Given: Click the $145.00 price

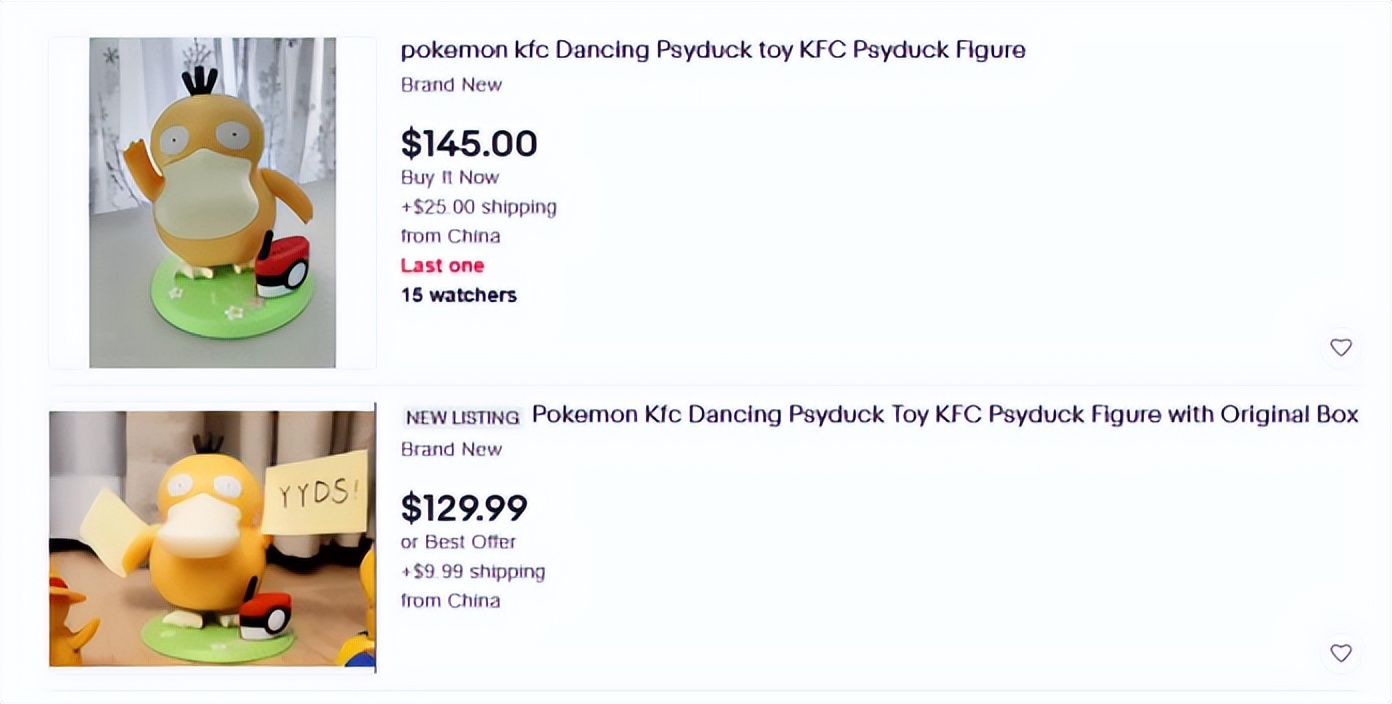Looking at the screenshot, I should coord(469,144).
